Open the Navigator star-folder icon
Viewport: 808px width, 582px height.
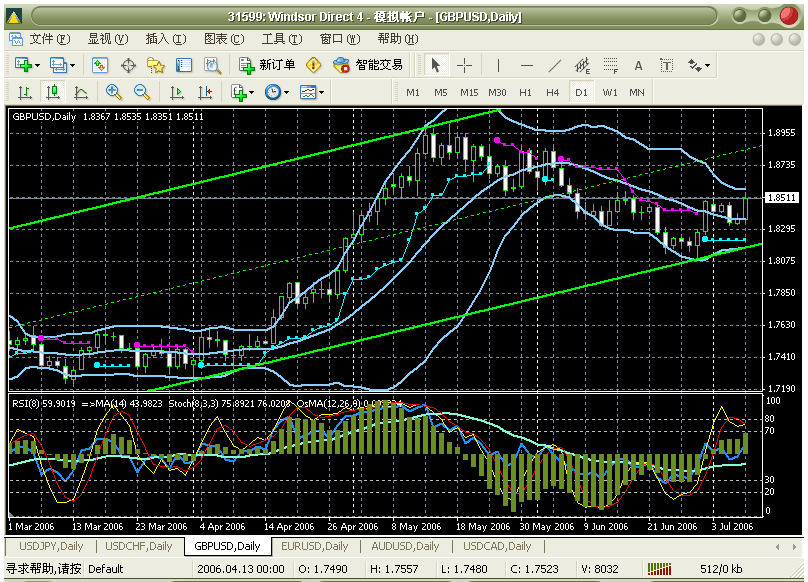click(156, 65)
